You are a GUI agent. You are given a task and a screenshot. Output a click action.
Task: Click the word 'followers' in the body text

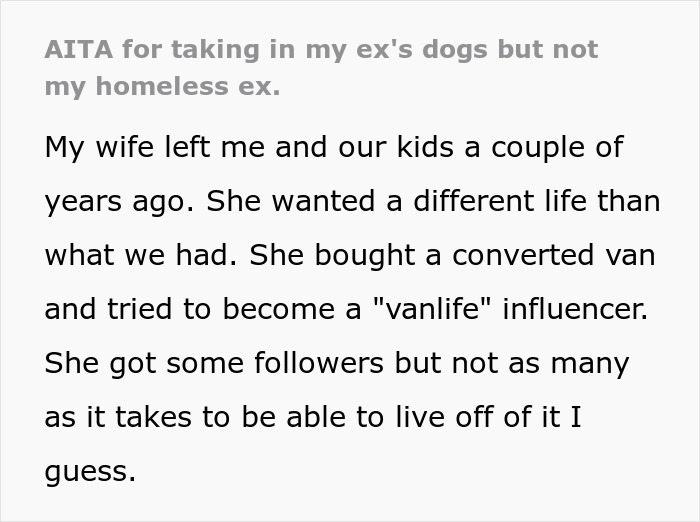click(319, 363)
